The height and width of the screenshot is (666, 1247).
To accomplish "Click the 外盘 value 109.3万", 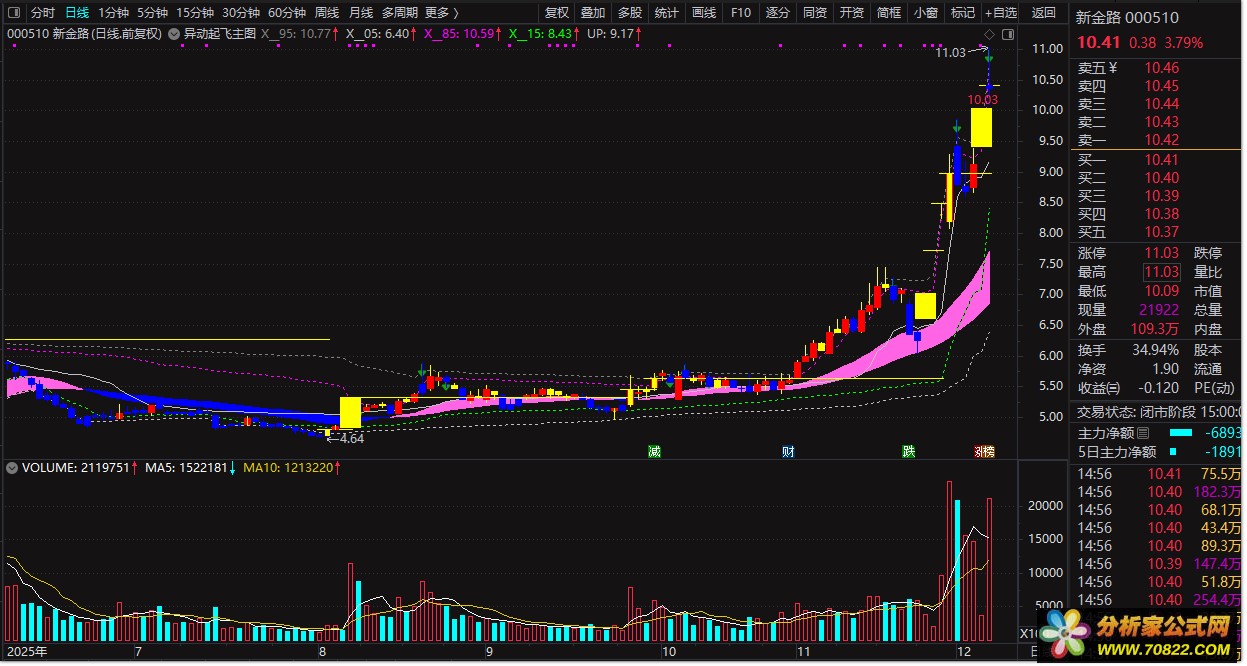I will point(1156,329).
